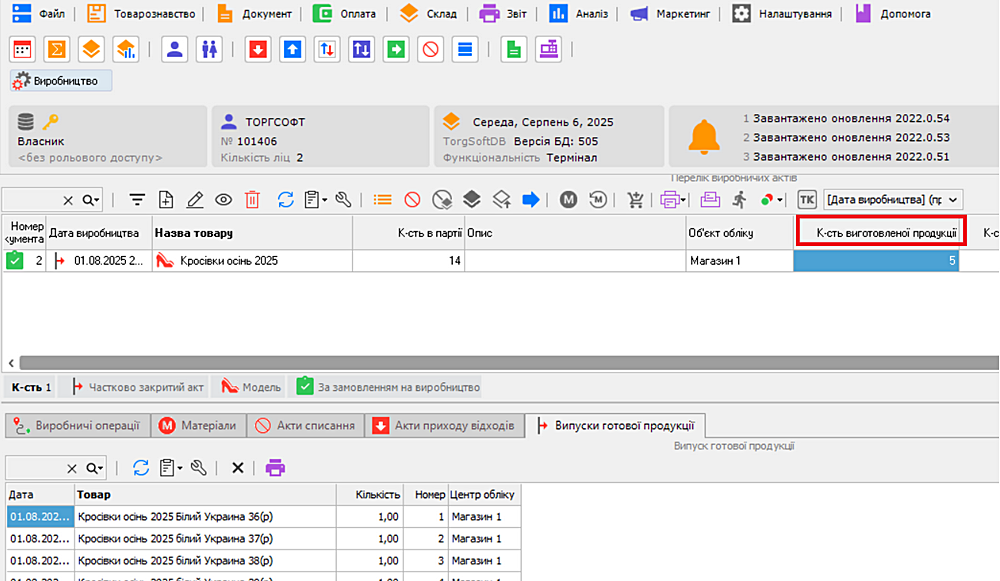Viewport: 1000px width, 581px height.
Task: Expand the upper search options dropdown arrow
Action: (x=93, y=200)
